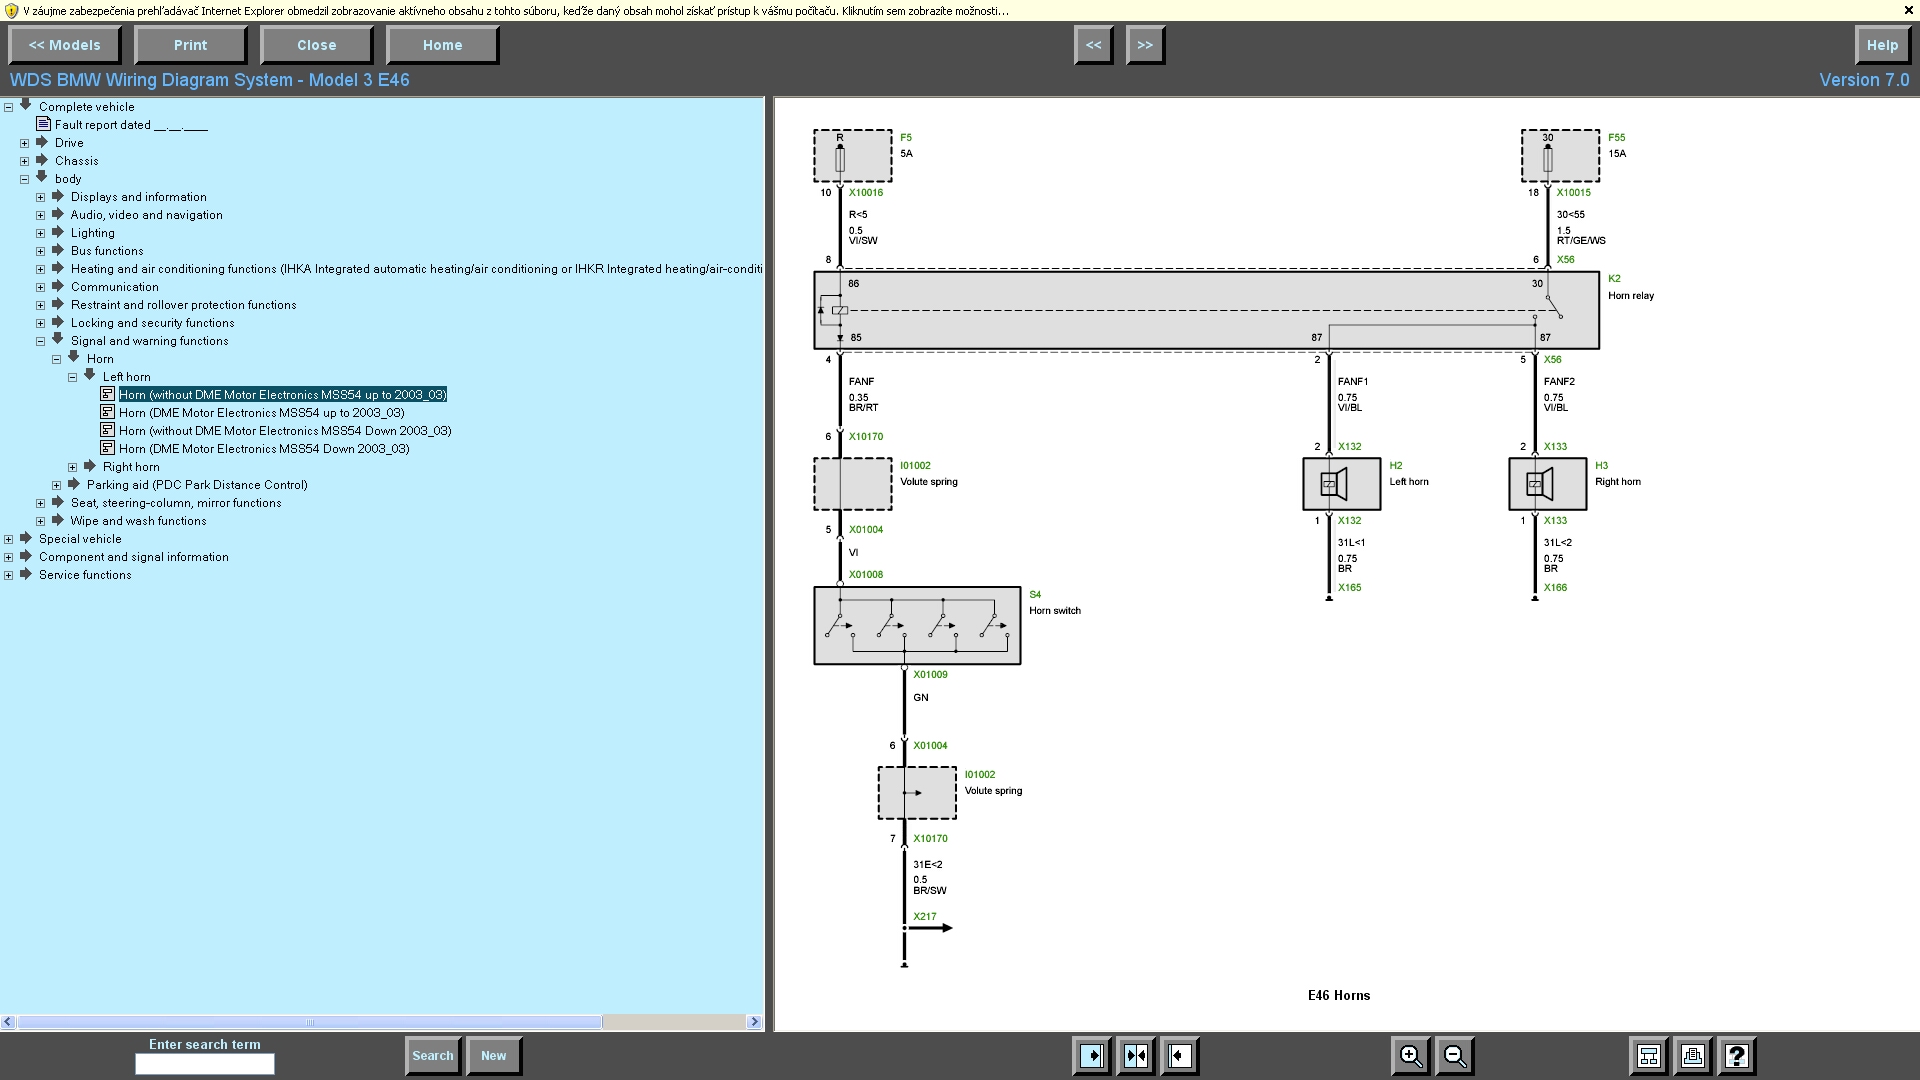Click the print diagram printer icon

(x=1693, y=1056)
